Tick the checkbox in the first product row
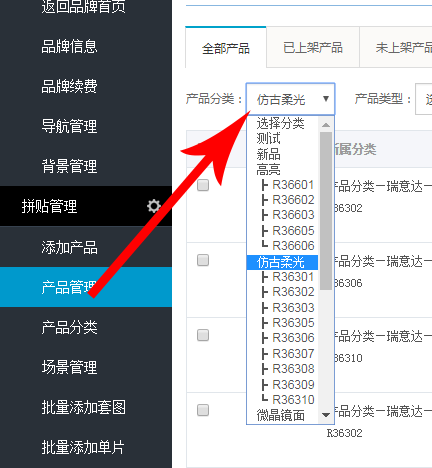The image size is (432, 468). pyautogui.click(x=203, y=185)
